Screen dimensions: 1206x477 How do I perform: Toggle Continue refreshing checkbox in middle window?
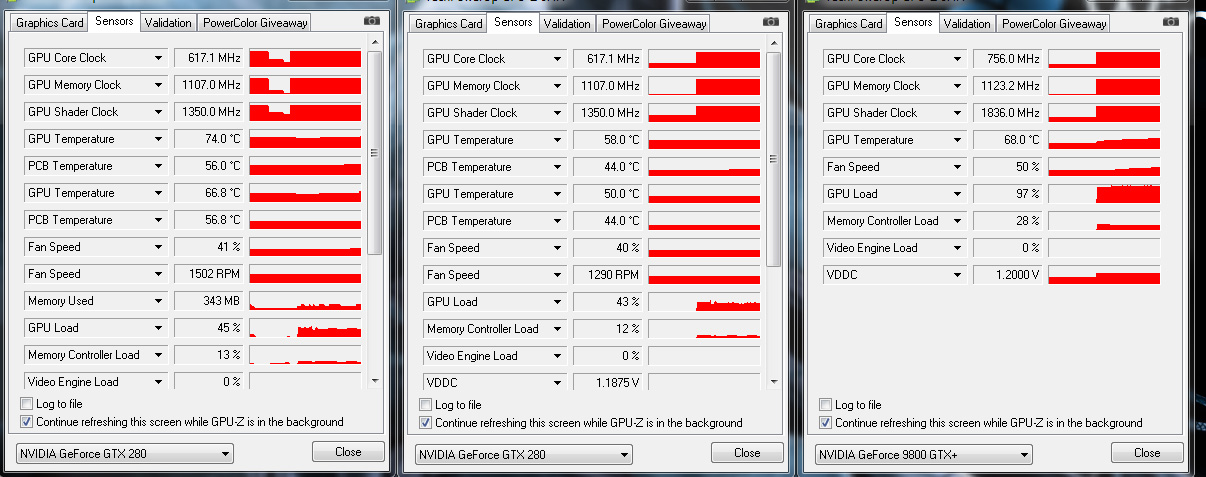(426, 423)
